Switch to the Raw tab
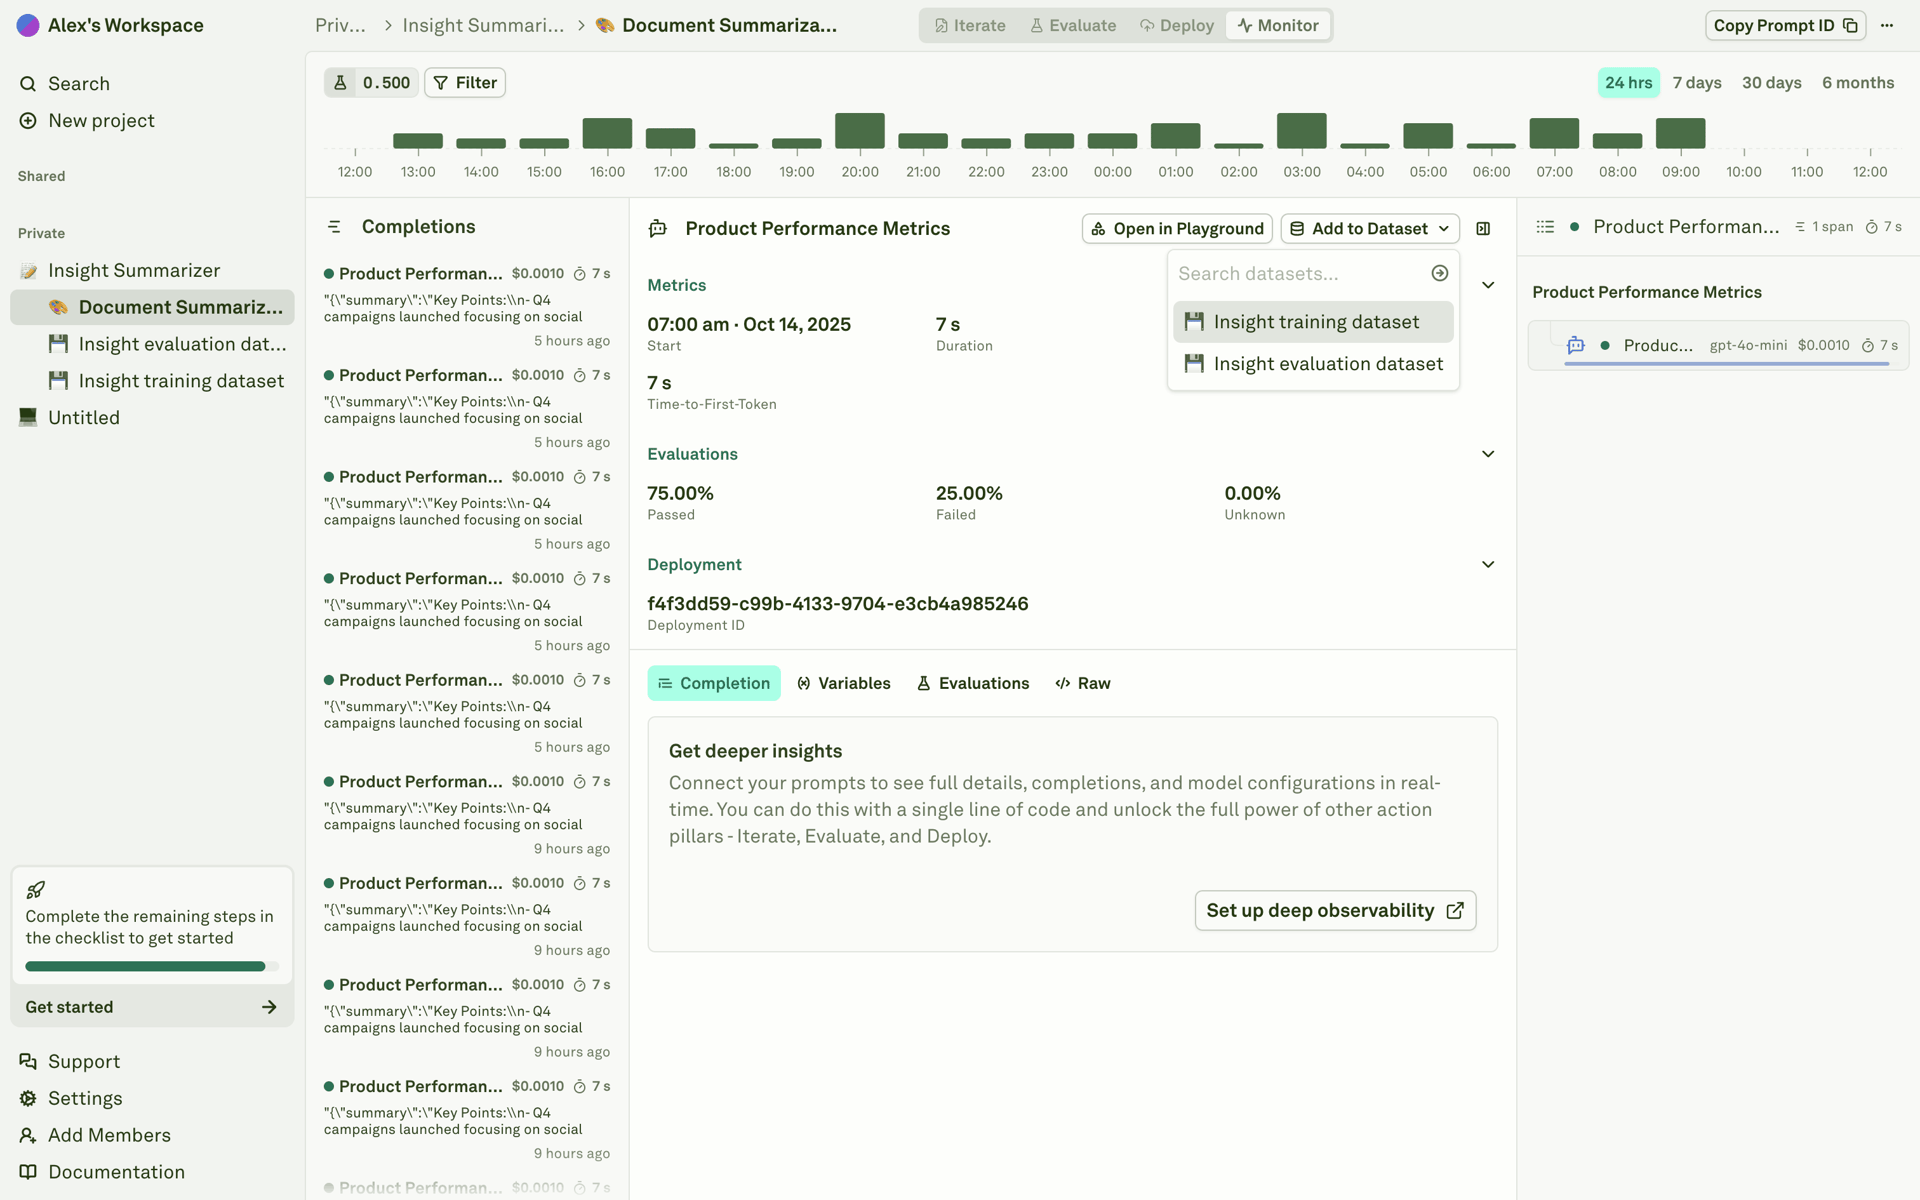 click(x=1083, y=684)
